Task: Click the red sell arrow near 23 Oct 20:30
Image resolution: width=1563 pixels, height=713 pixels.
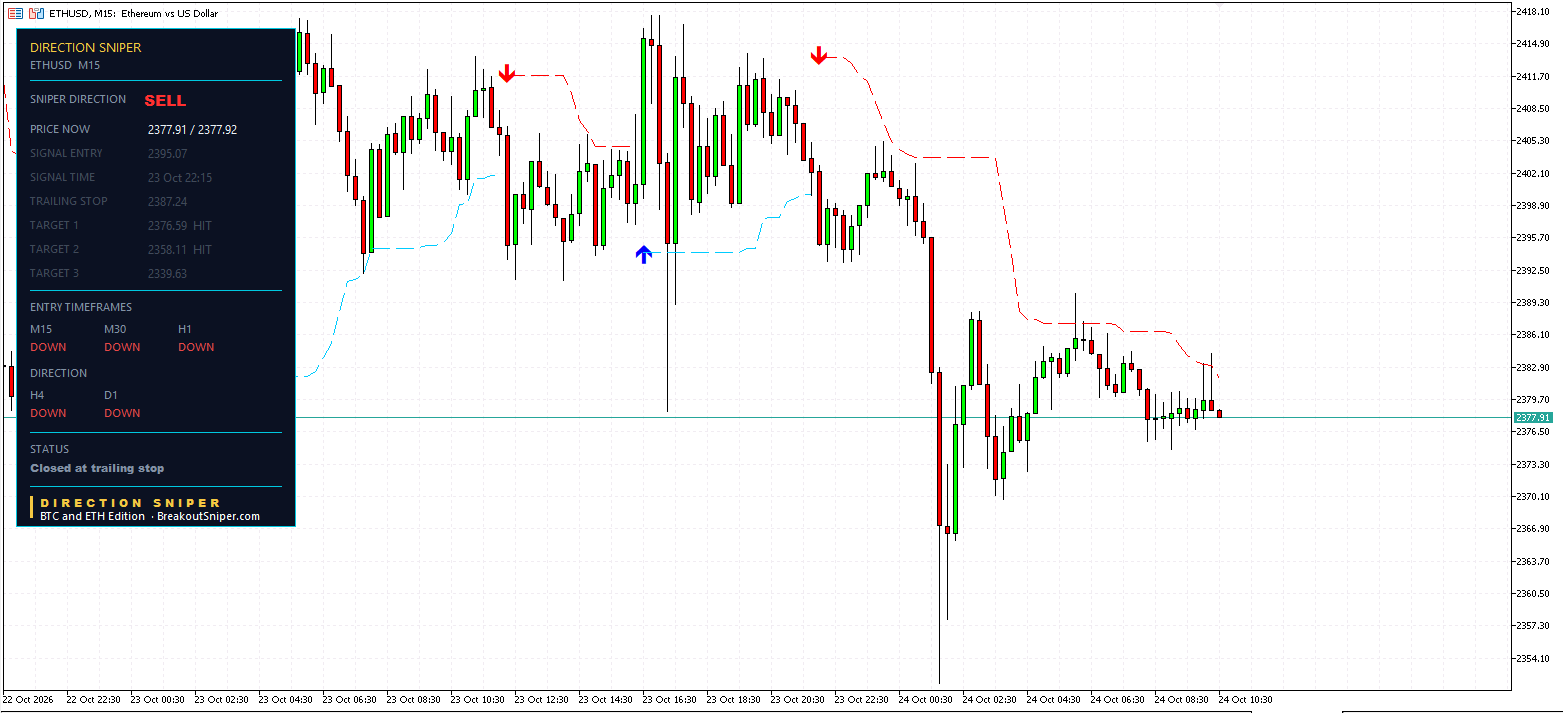Action: point(819,56)
